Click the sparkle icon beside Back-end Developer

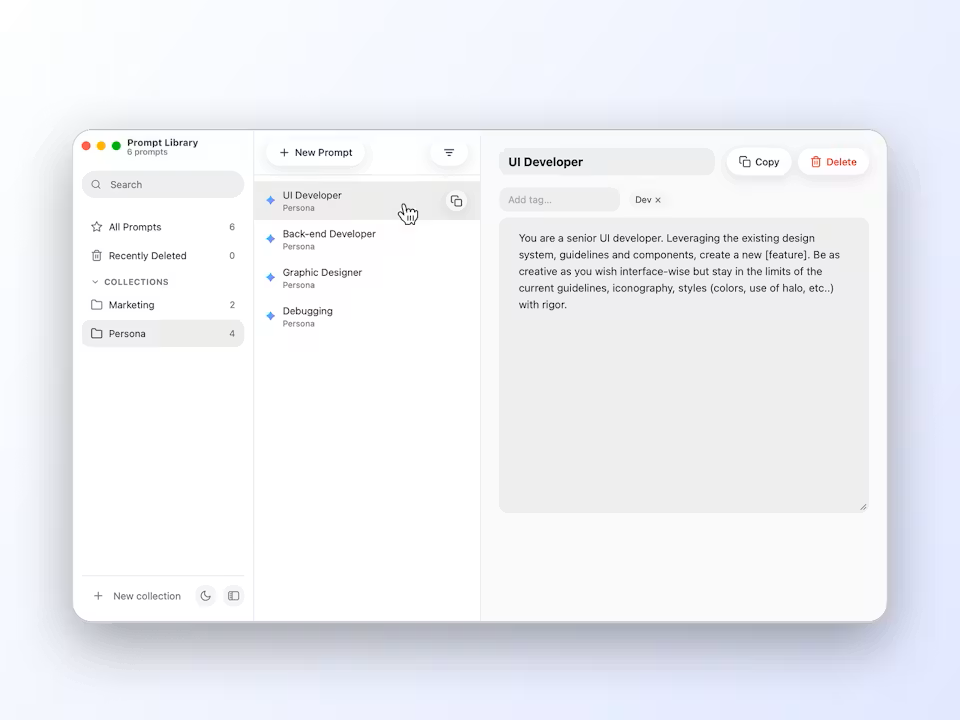[x=270, y=239]
